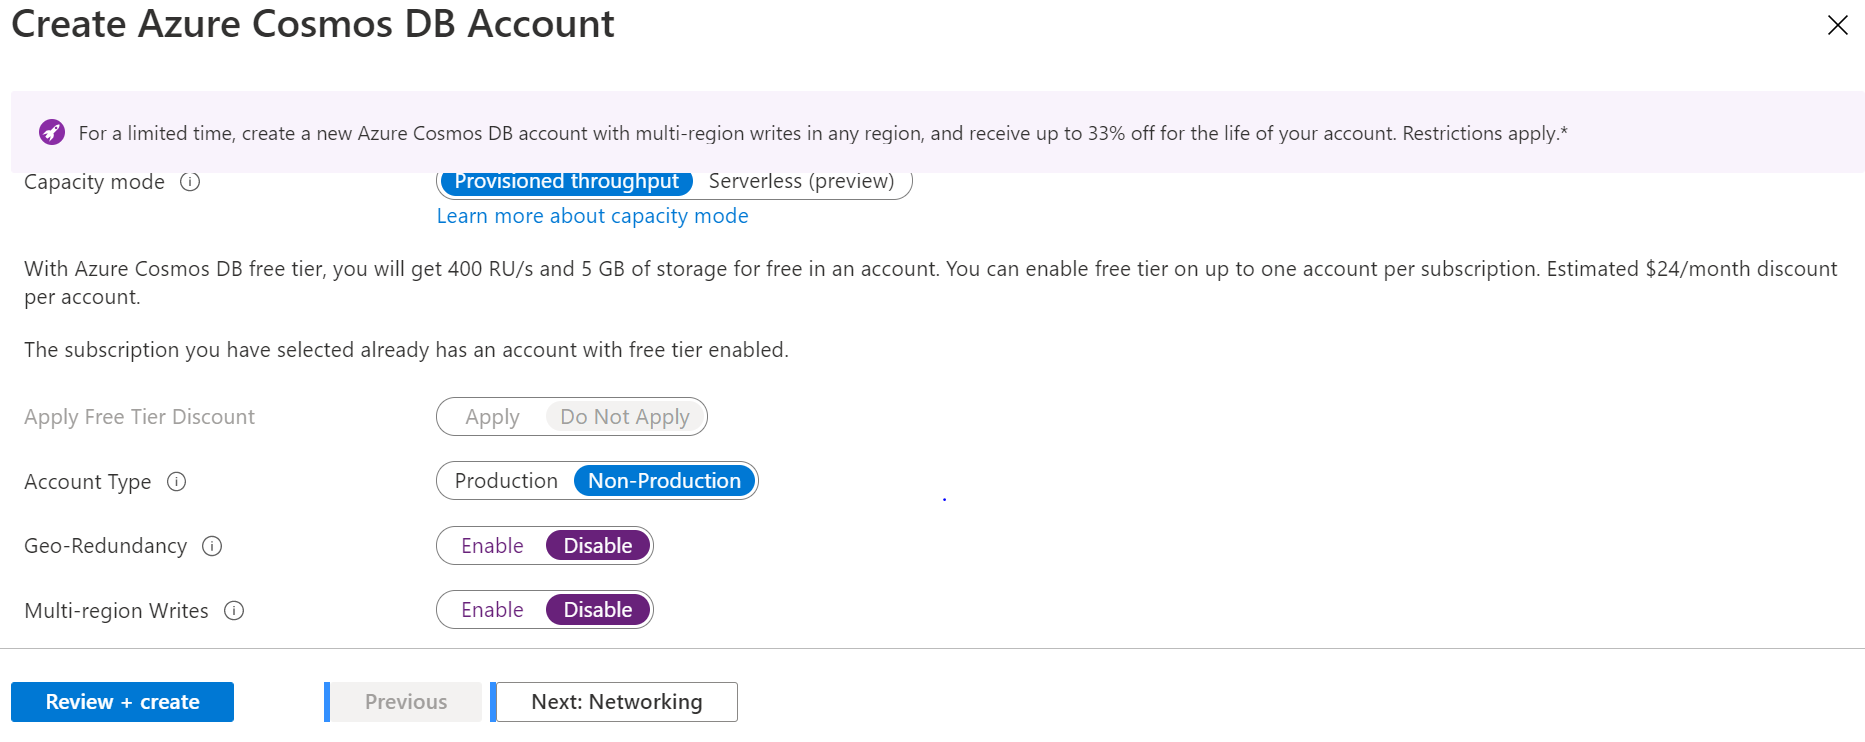Set Account Type to Non-Production
1865x742 pixels.
pos(664,481)
